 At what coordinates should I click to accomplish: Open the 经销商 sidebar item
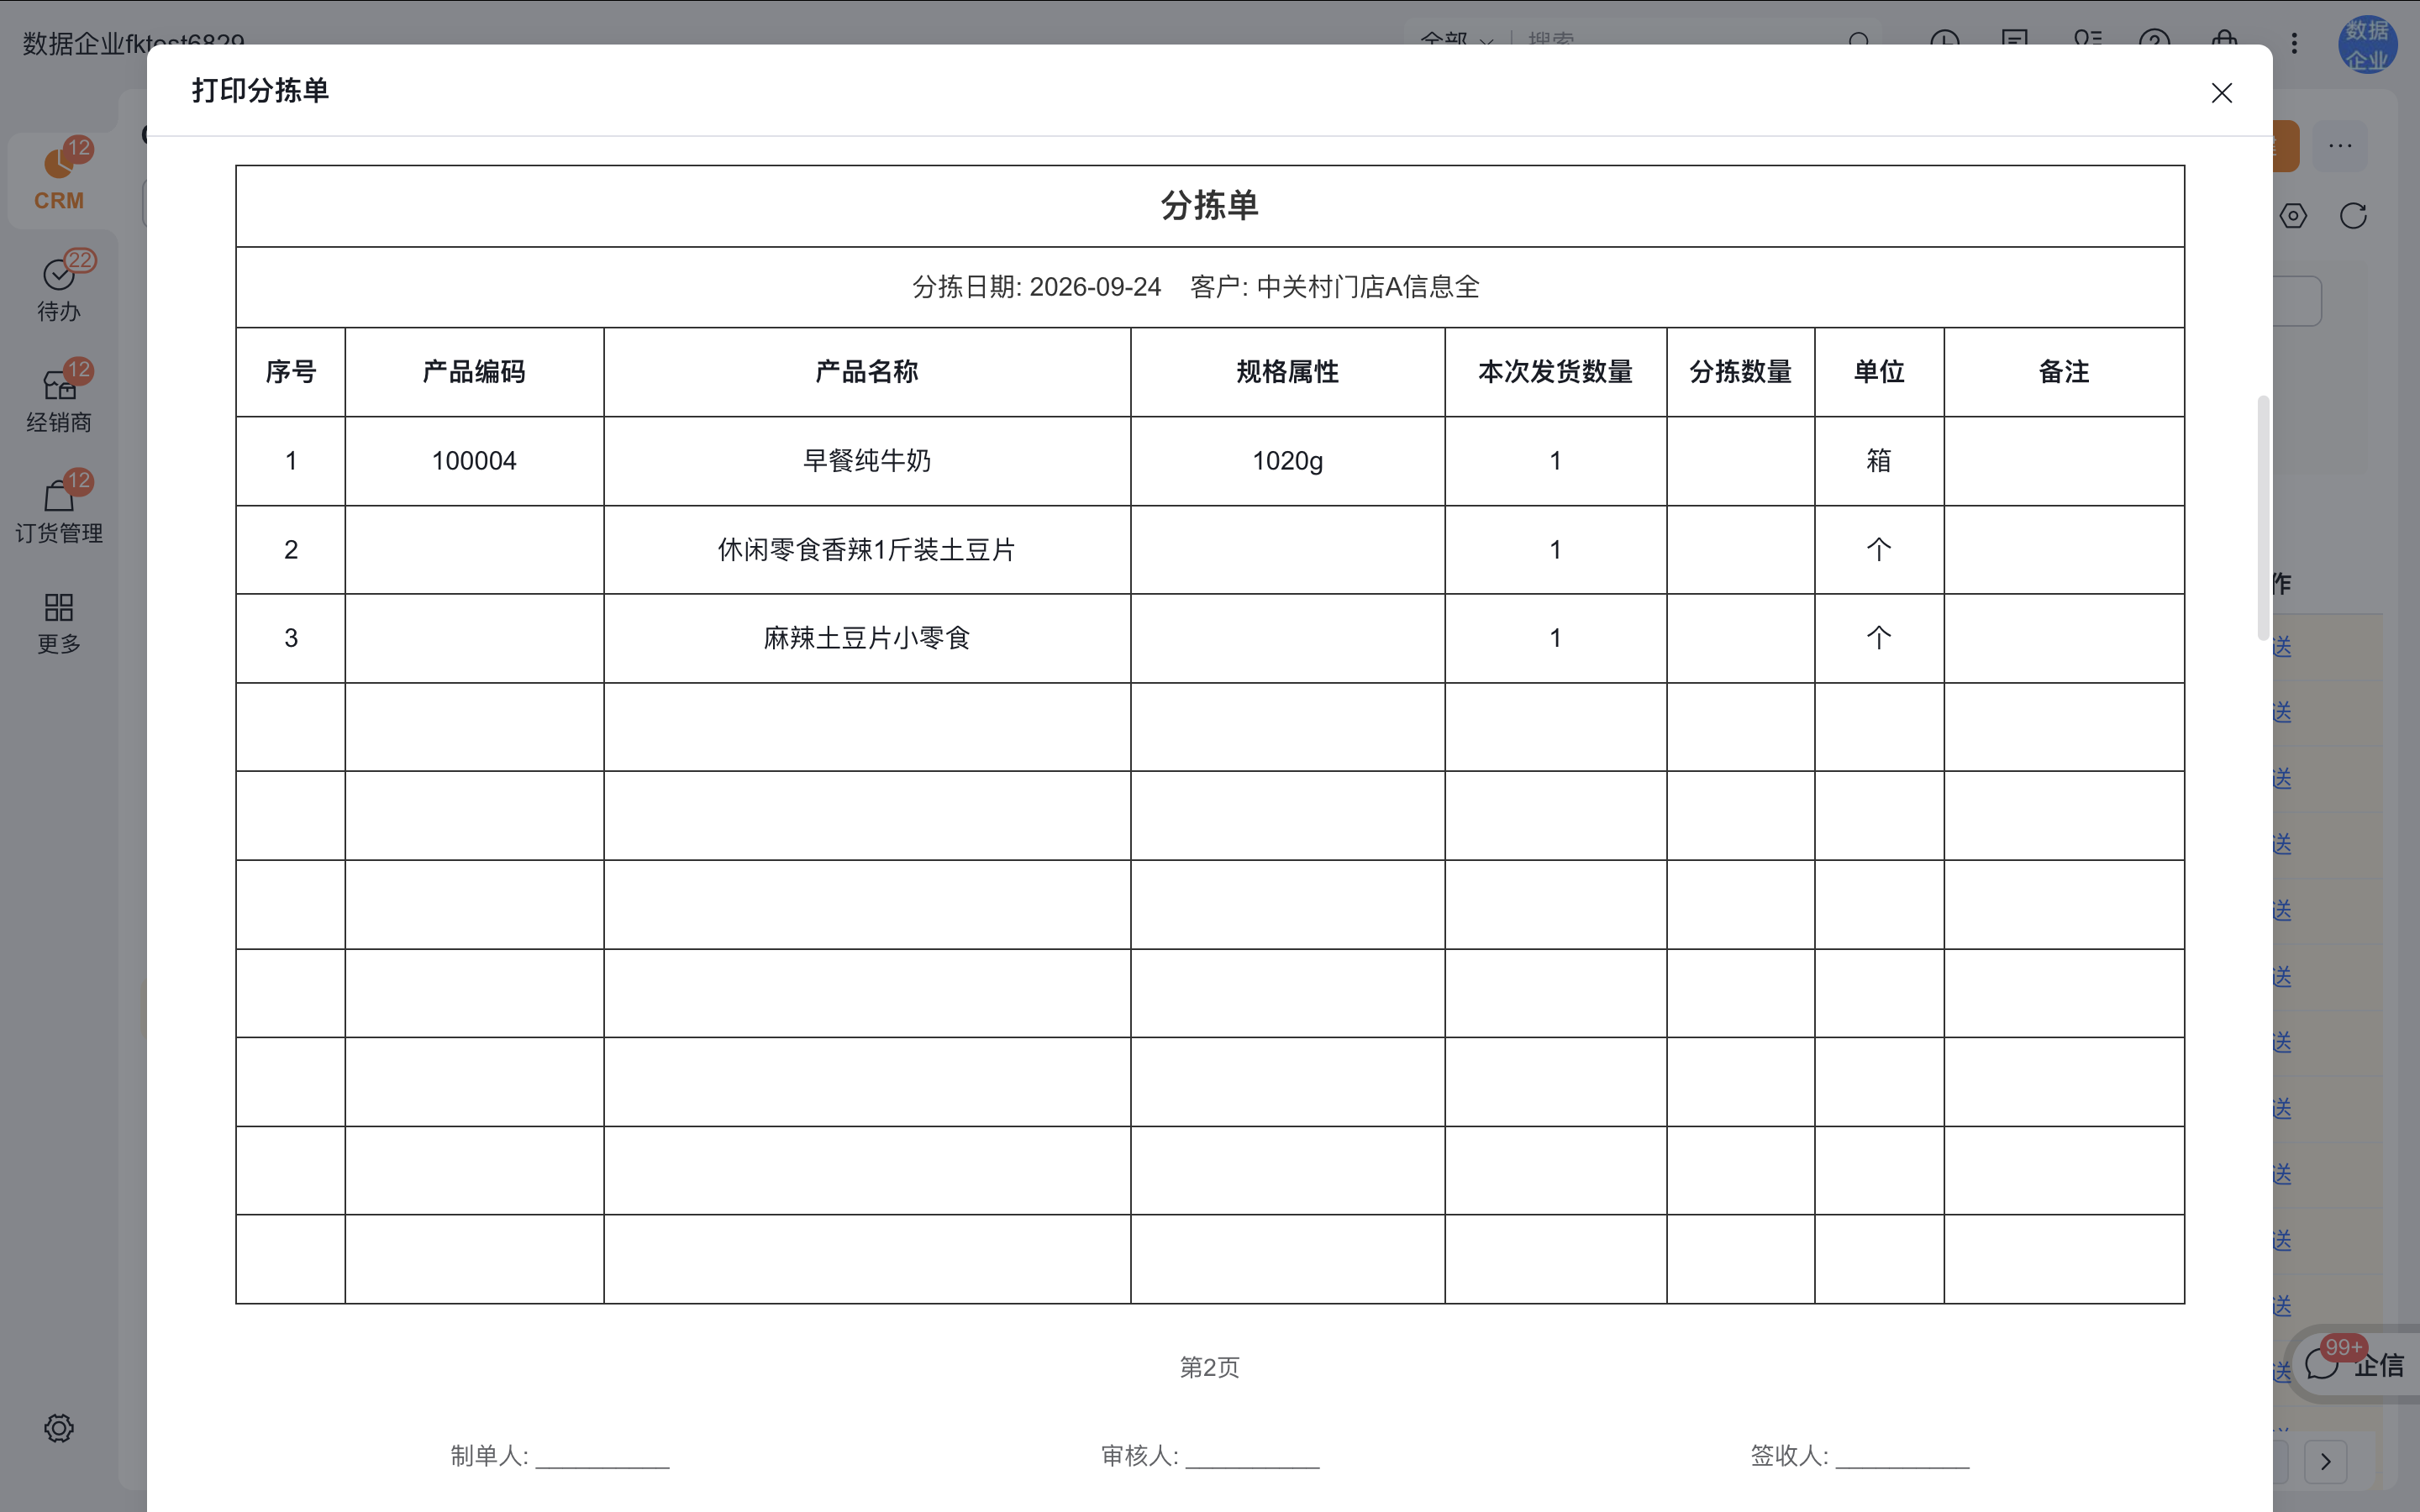(x=59, y=398)
